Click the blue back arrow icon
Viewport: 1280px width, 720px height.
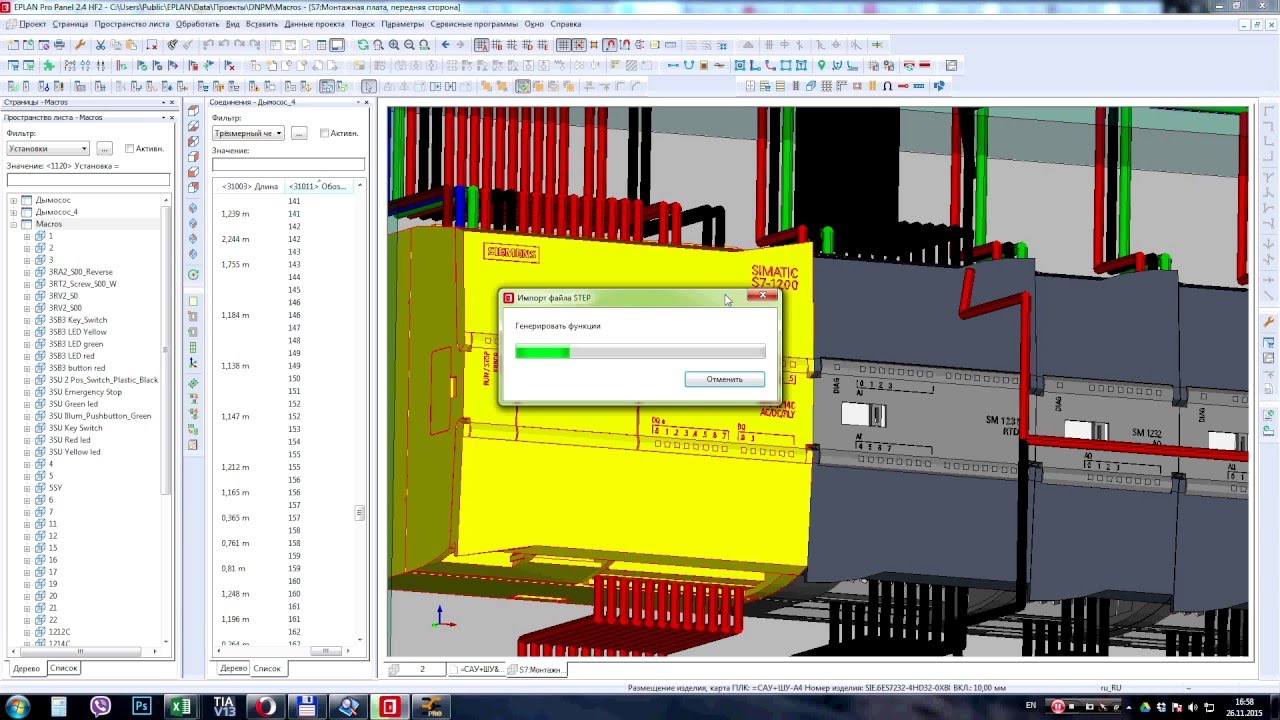coord(446,45)
